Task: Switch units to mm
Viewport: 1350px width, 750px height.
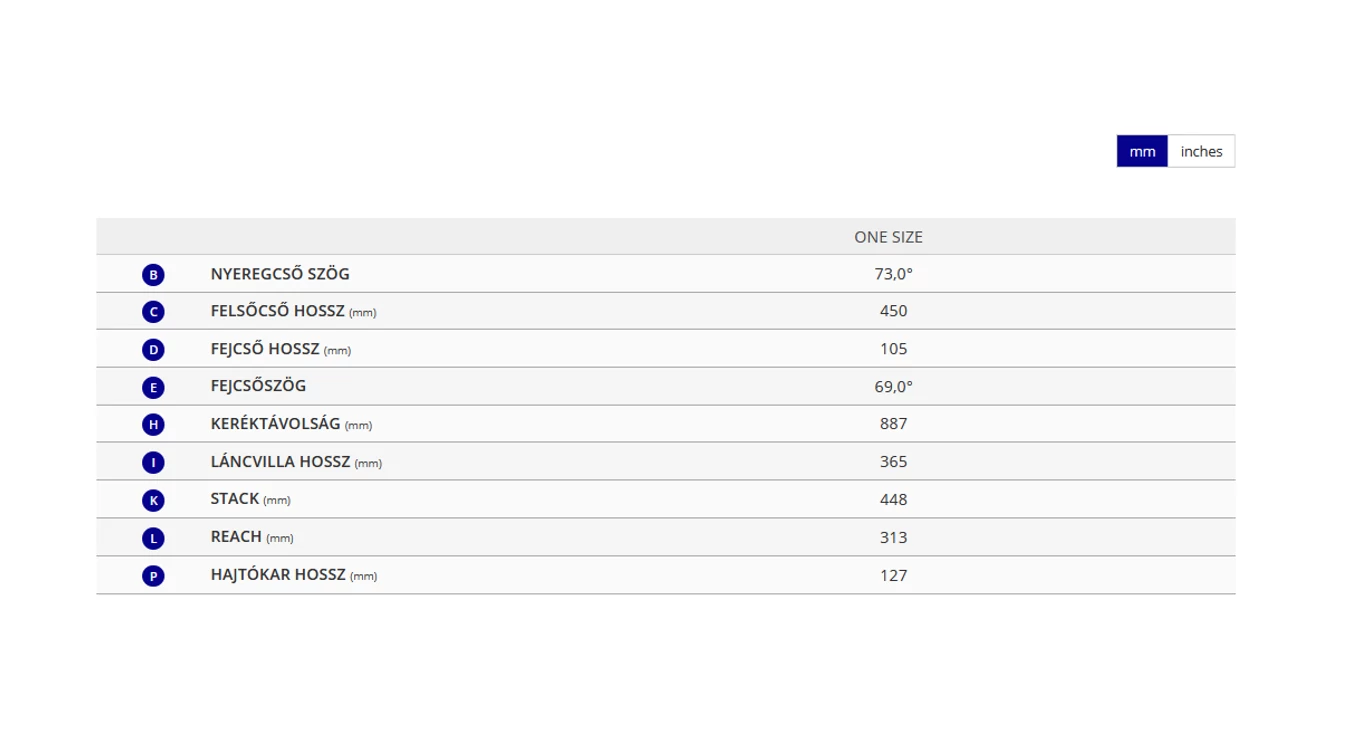Action: click(1142, 152)
